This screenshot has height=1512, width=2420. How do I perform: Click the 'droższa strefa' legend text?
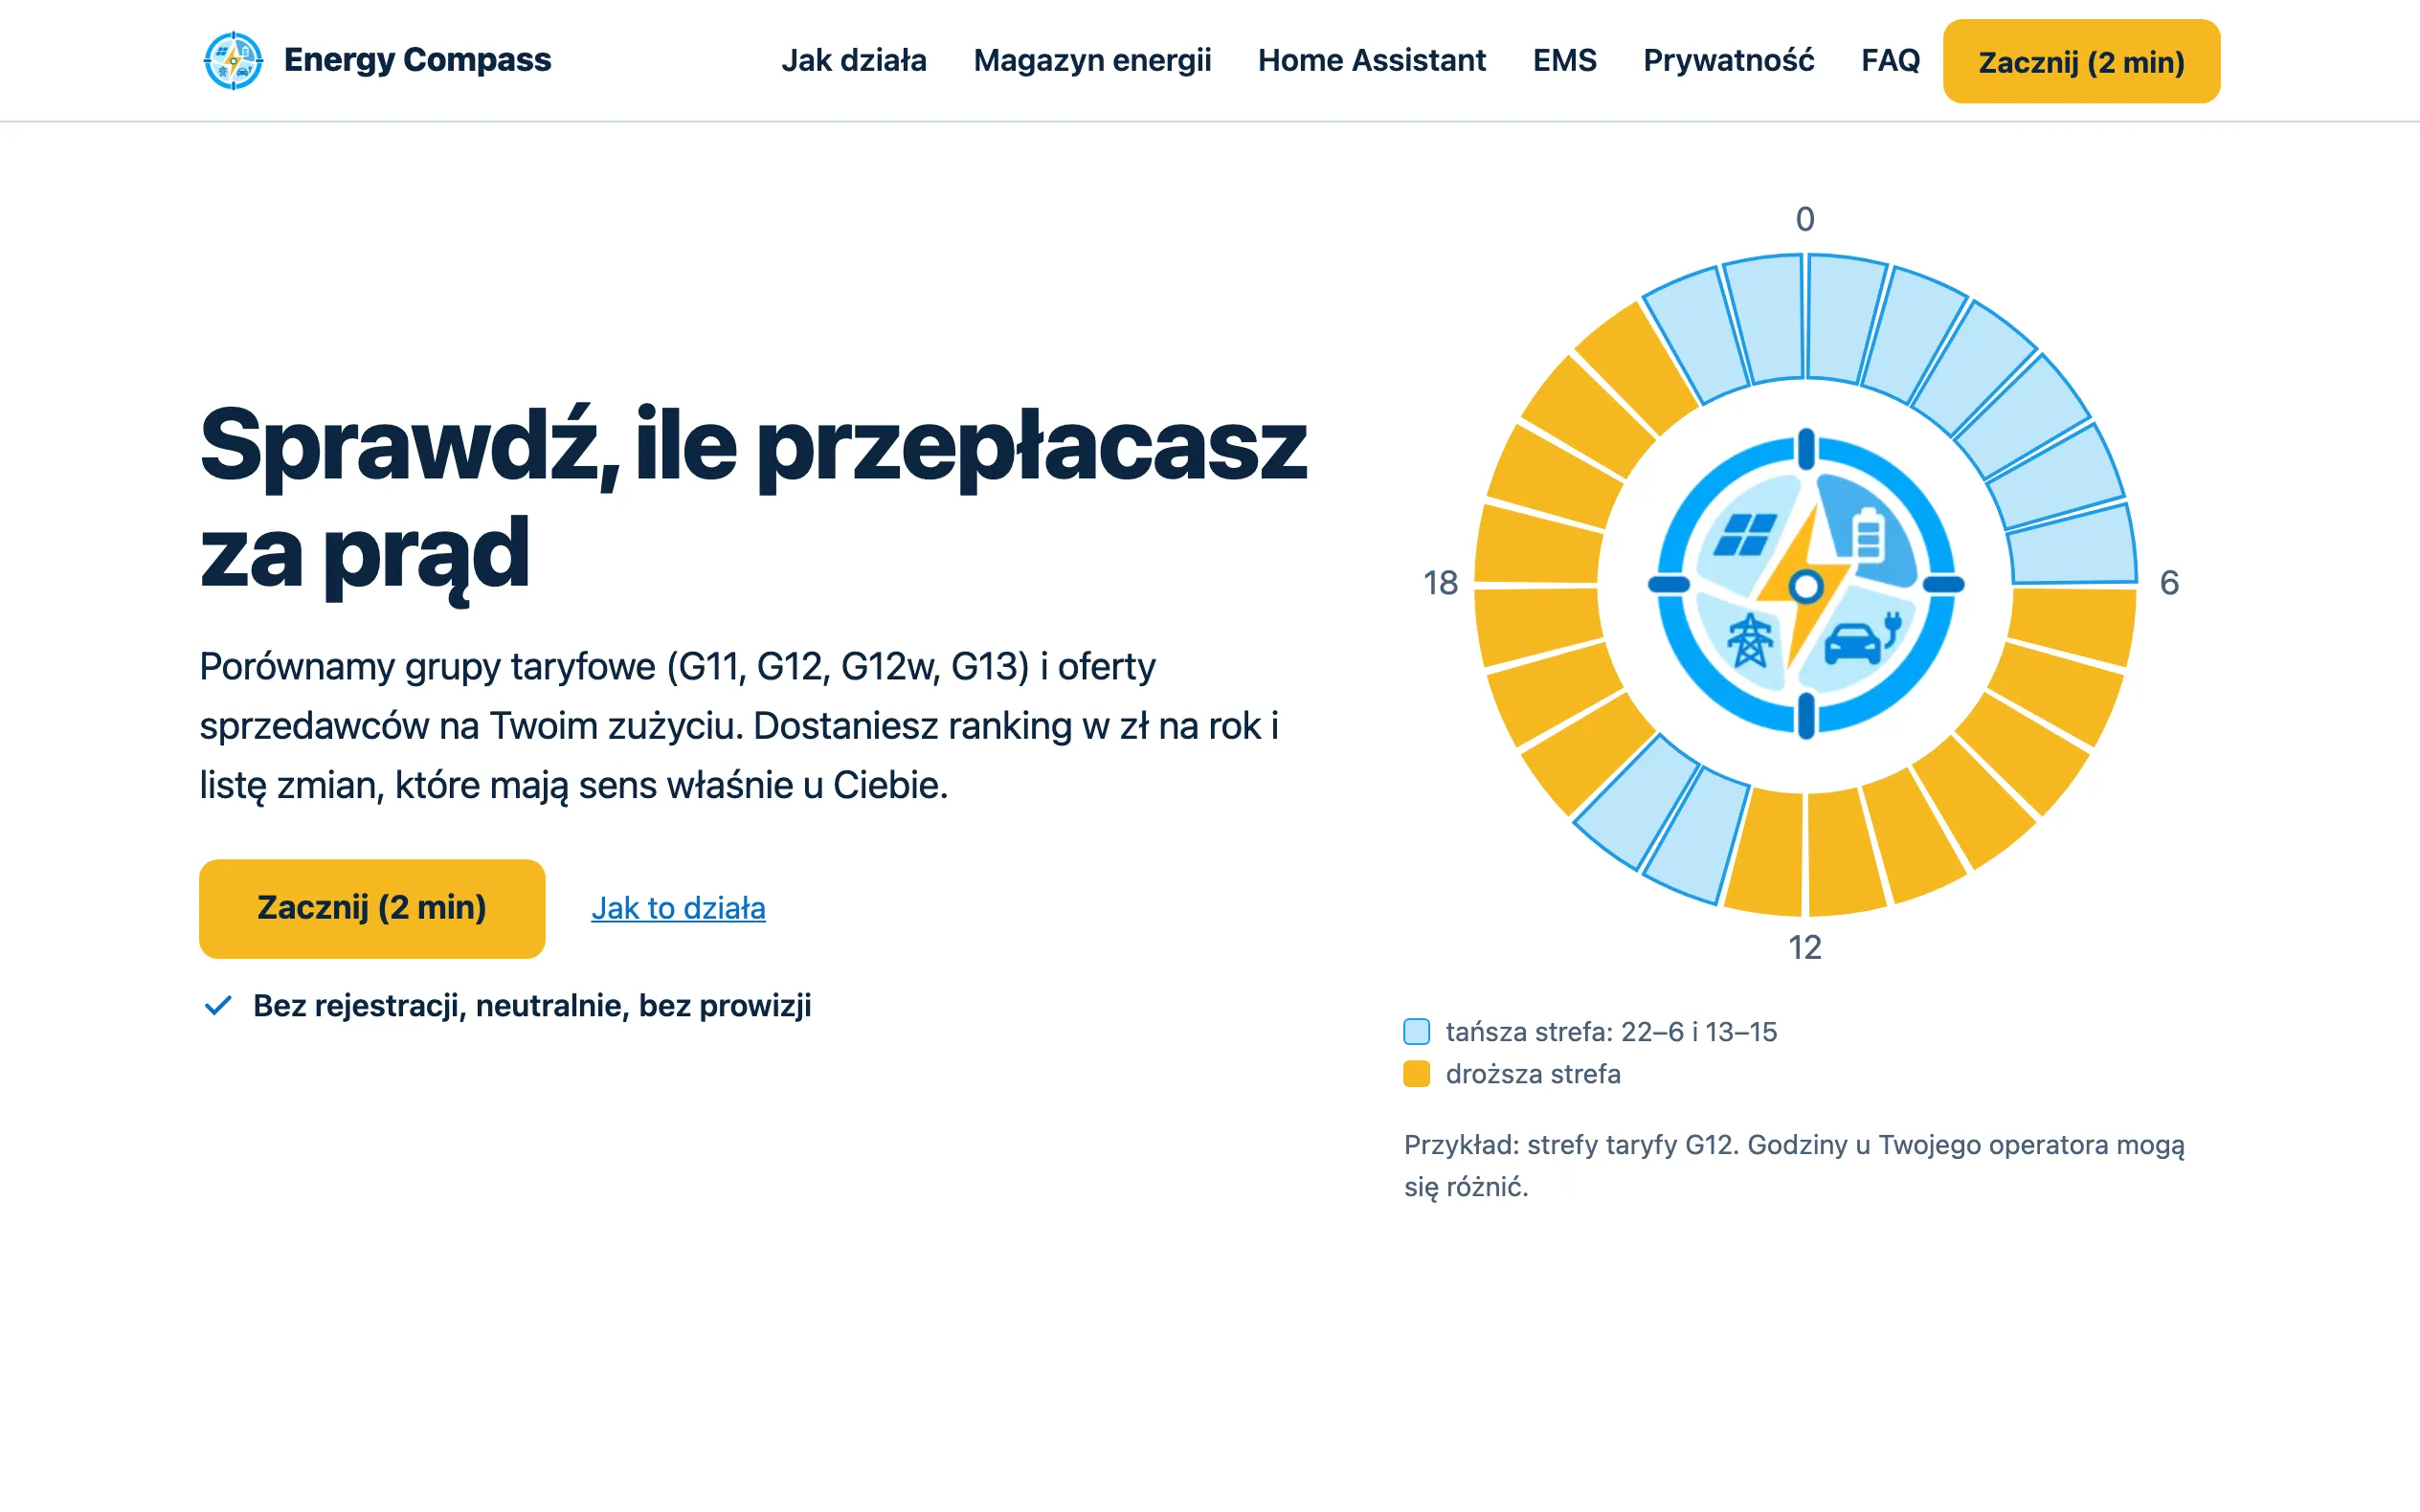tap(1533, 1074)
